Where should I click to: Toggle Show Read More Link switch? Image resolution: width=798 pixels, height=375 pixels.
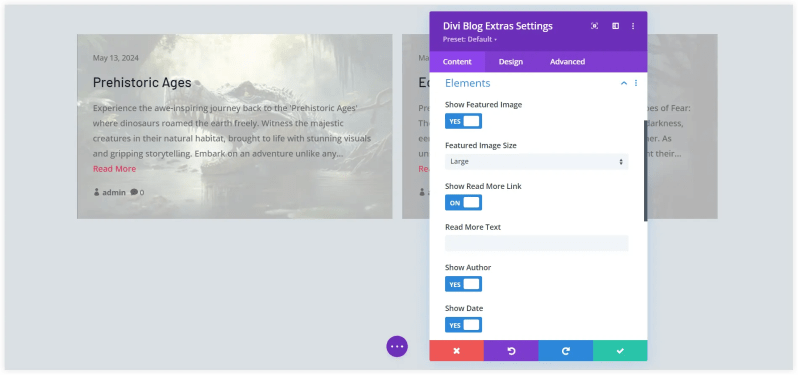click(x=463, y=203)
